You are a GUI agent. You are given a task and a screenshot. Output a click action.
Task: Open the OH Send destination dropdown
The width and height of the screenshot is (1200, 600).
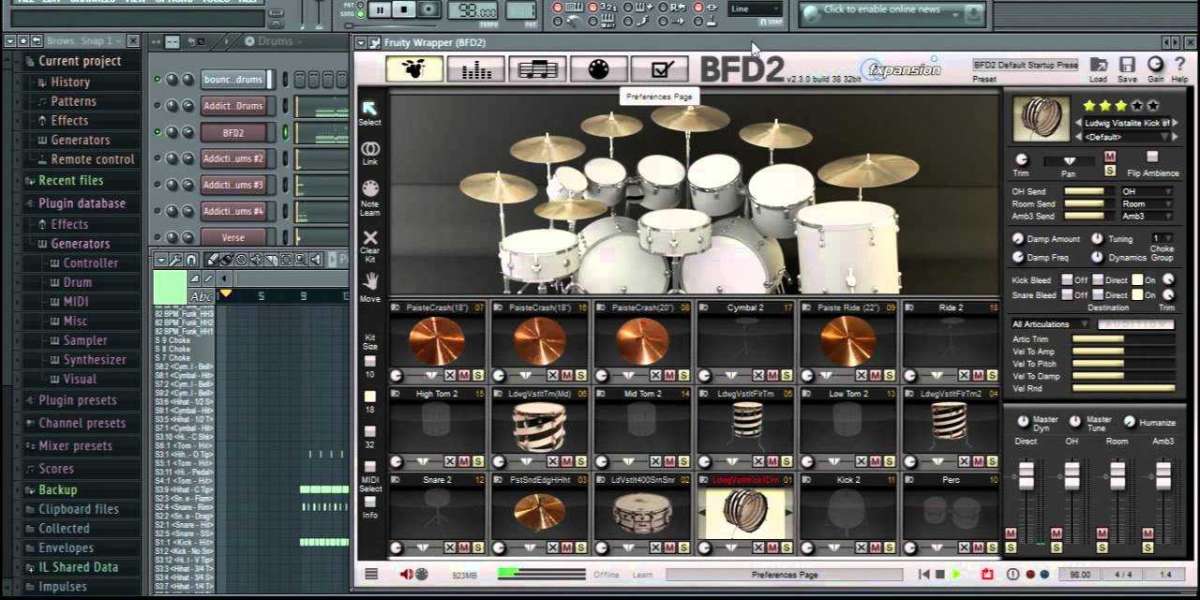coord(1145,191)
